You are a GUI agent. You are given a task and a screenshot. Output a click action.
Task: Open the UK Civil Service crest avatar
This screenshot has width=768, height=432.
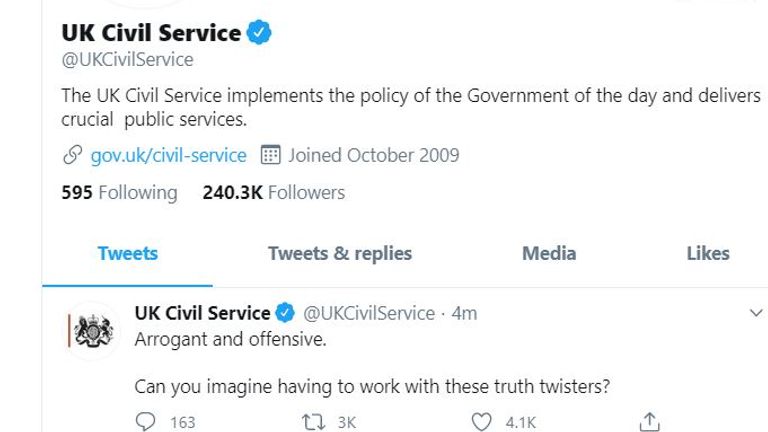[92, 331]
